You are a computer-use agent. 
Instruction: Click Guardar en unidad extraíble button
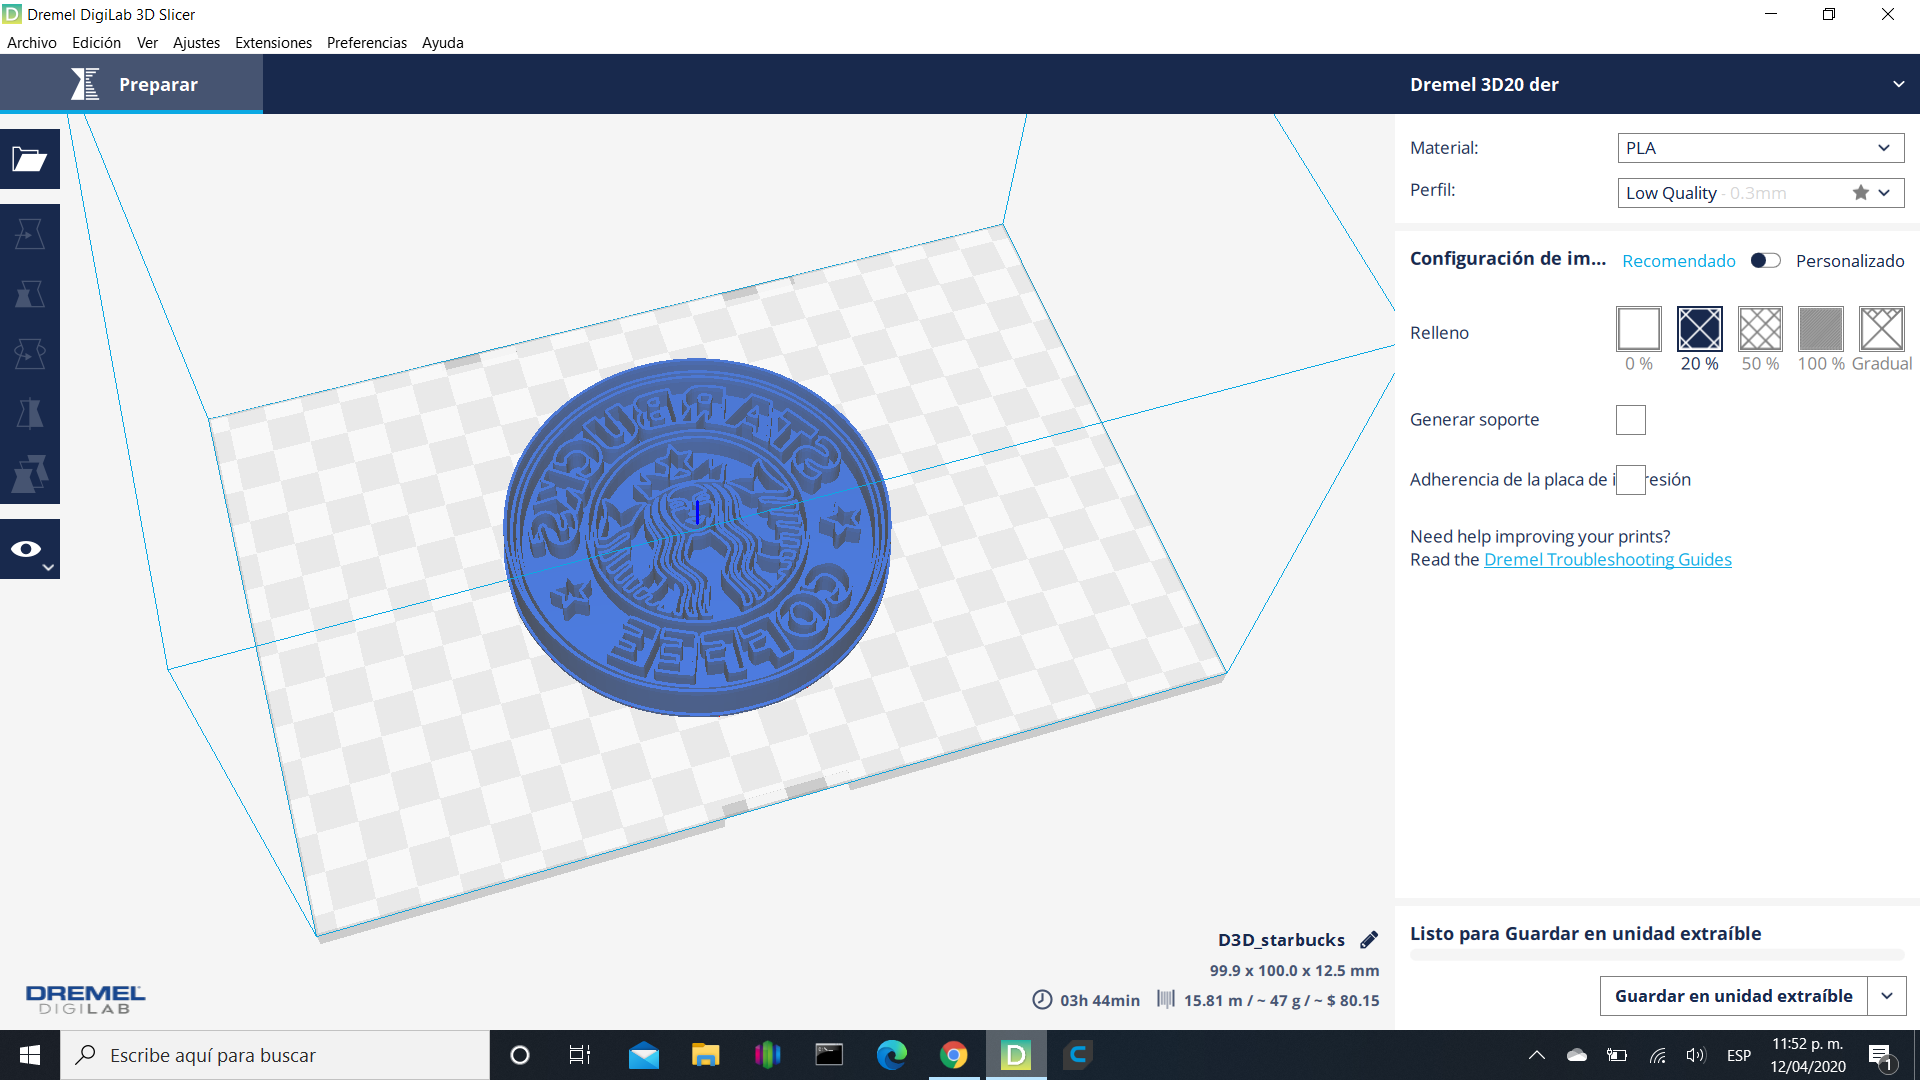coord(1733,996)
